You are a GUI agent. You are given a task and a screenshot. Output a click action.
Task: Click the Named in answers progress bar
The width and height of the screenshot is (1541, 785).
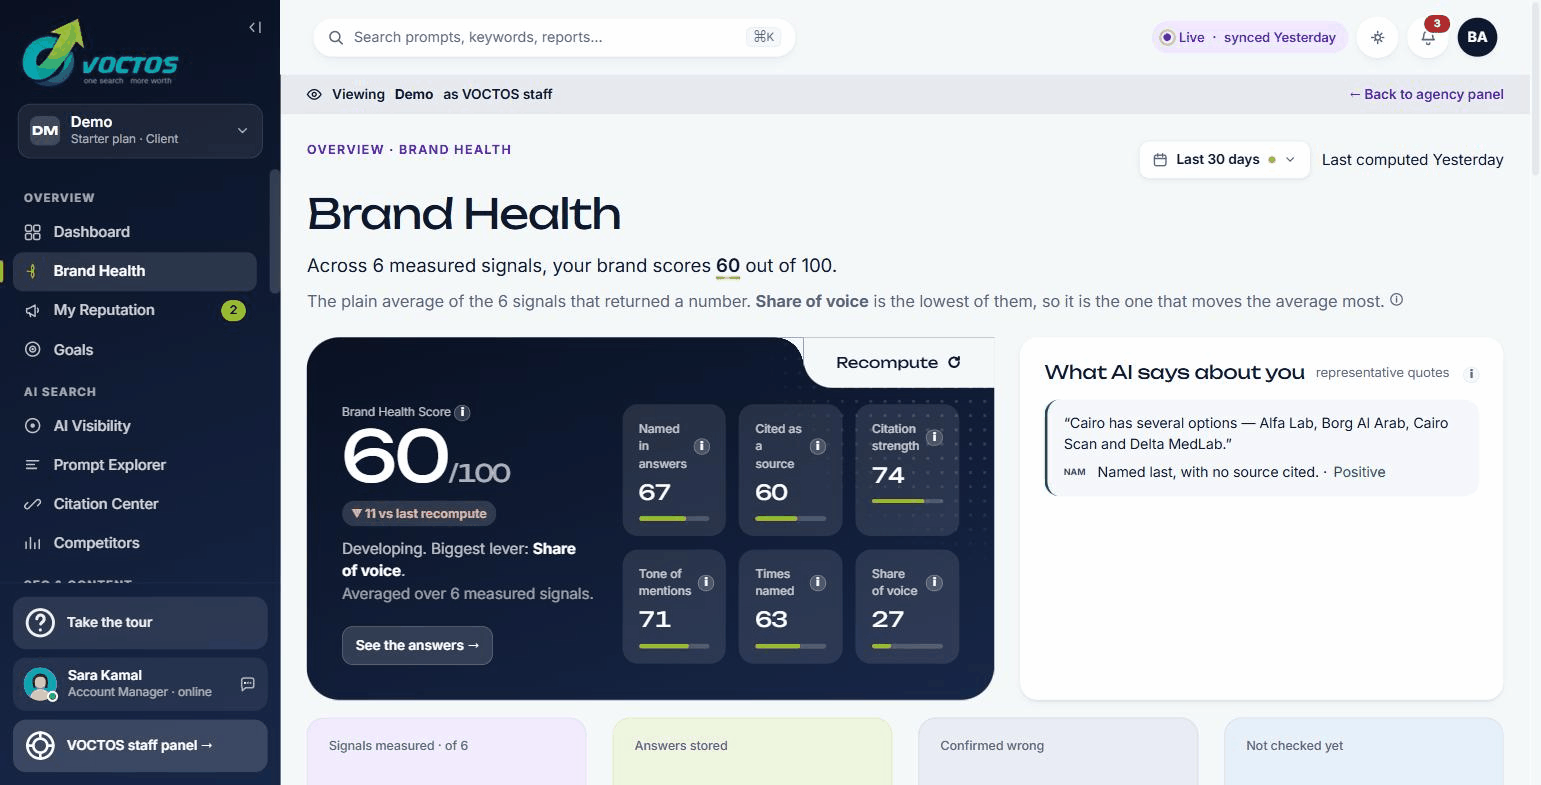(674, 519)
